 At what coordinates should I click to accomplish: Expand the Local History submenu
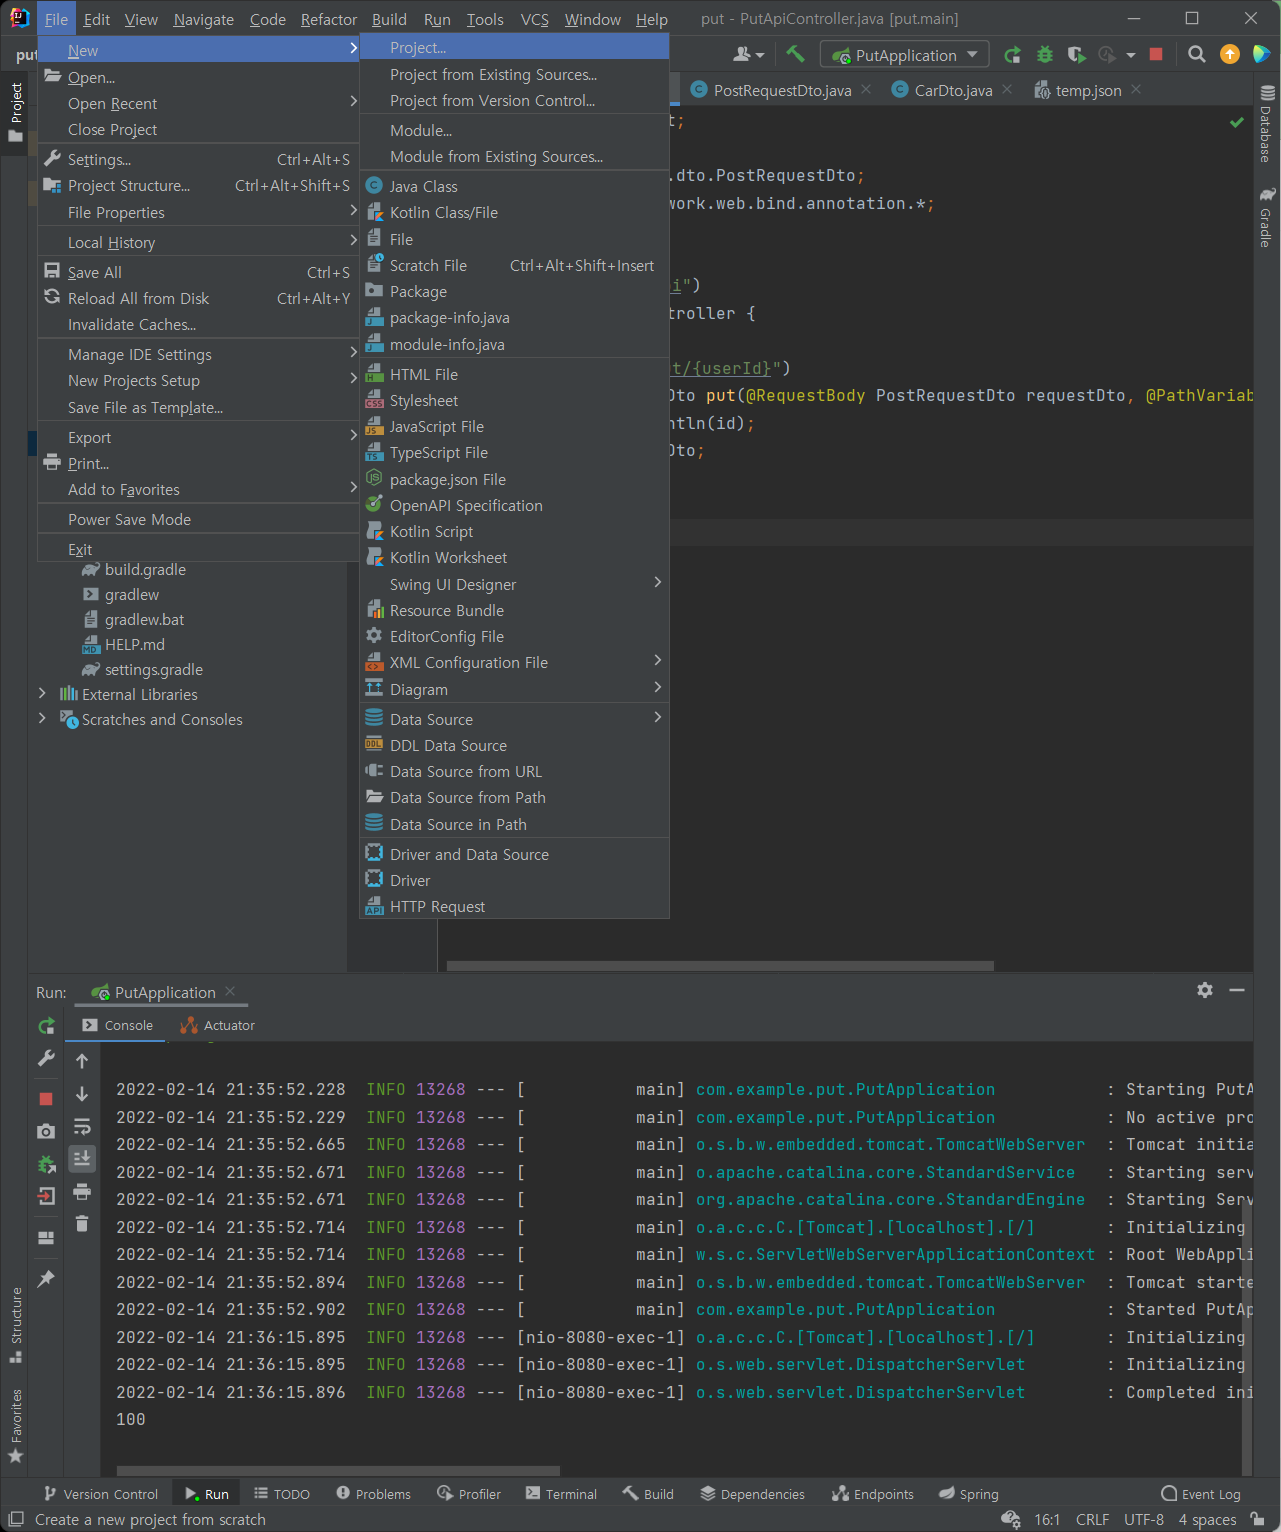click(x=198, y=242)
